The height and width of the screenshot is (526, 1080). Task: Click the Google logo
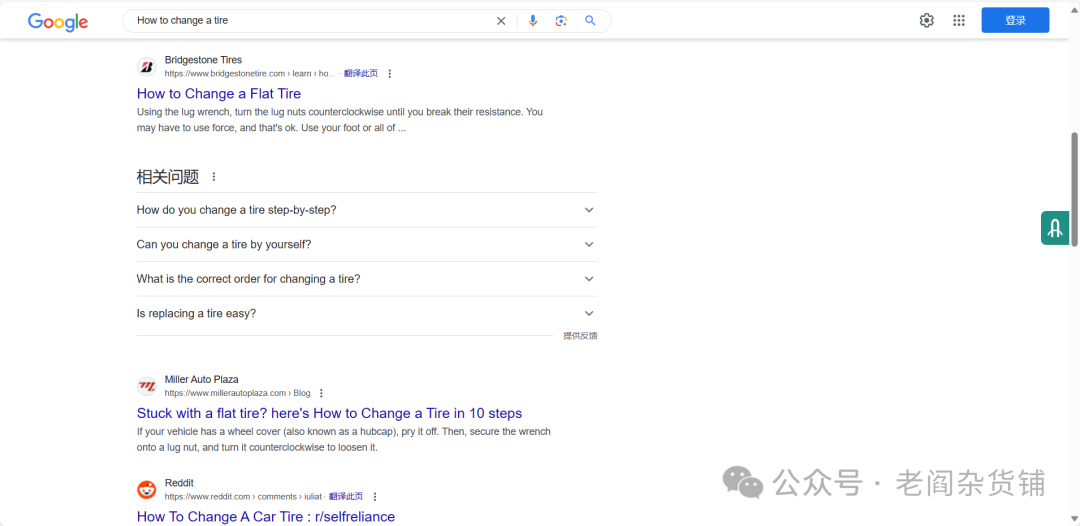point(58,21)
